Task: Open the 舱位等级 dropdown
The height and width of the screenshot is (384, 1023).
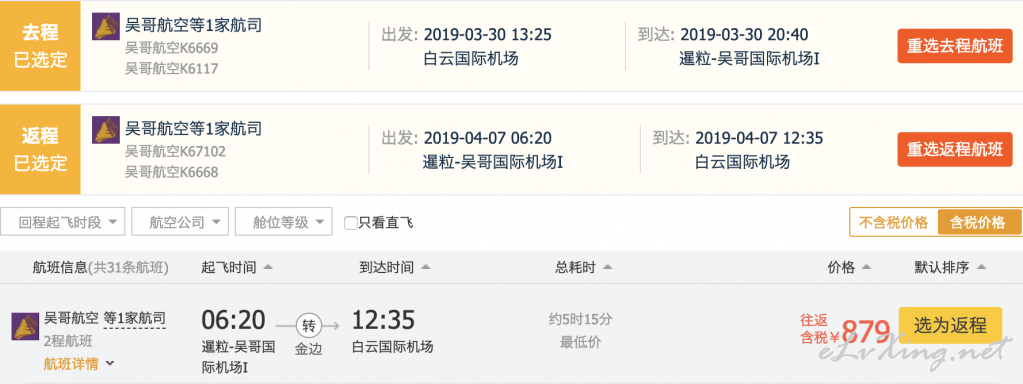Action: click(284, 222)
